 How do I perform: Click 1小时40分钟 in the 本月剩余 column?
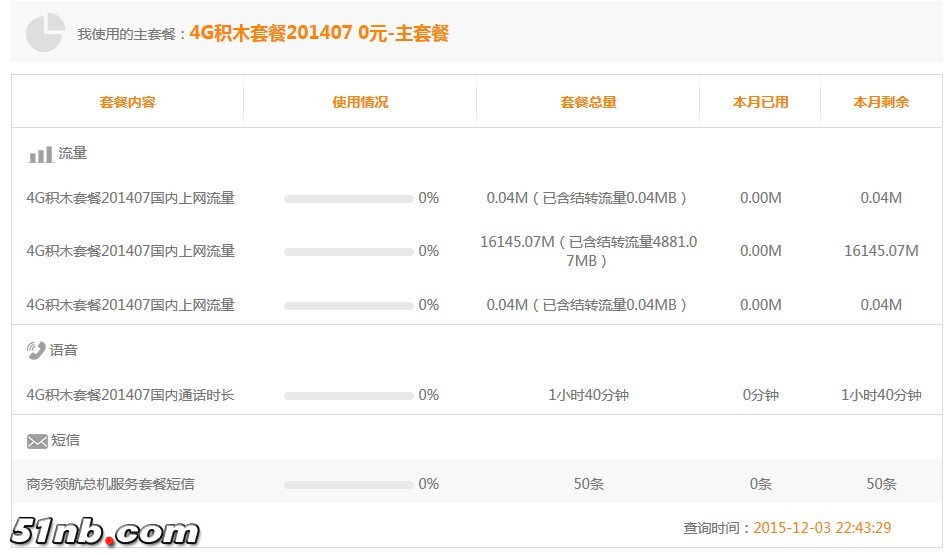click(881, 395)
